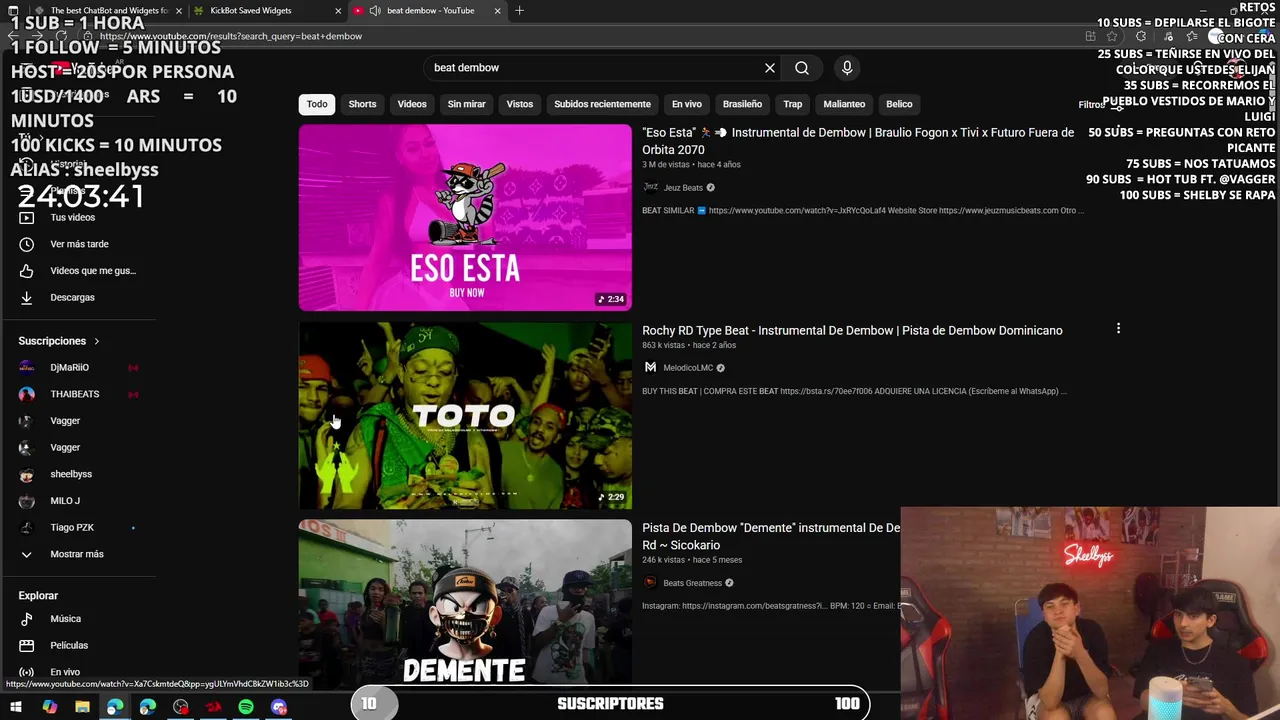This screenshot has width=1280, height=720.
Task: Open Beats Greatness channel link
Action: [x=692, y=583]
